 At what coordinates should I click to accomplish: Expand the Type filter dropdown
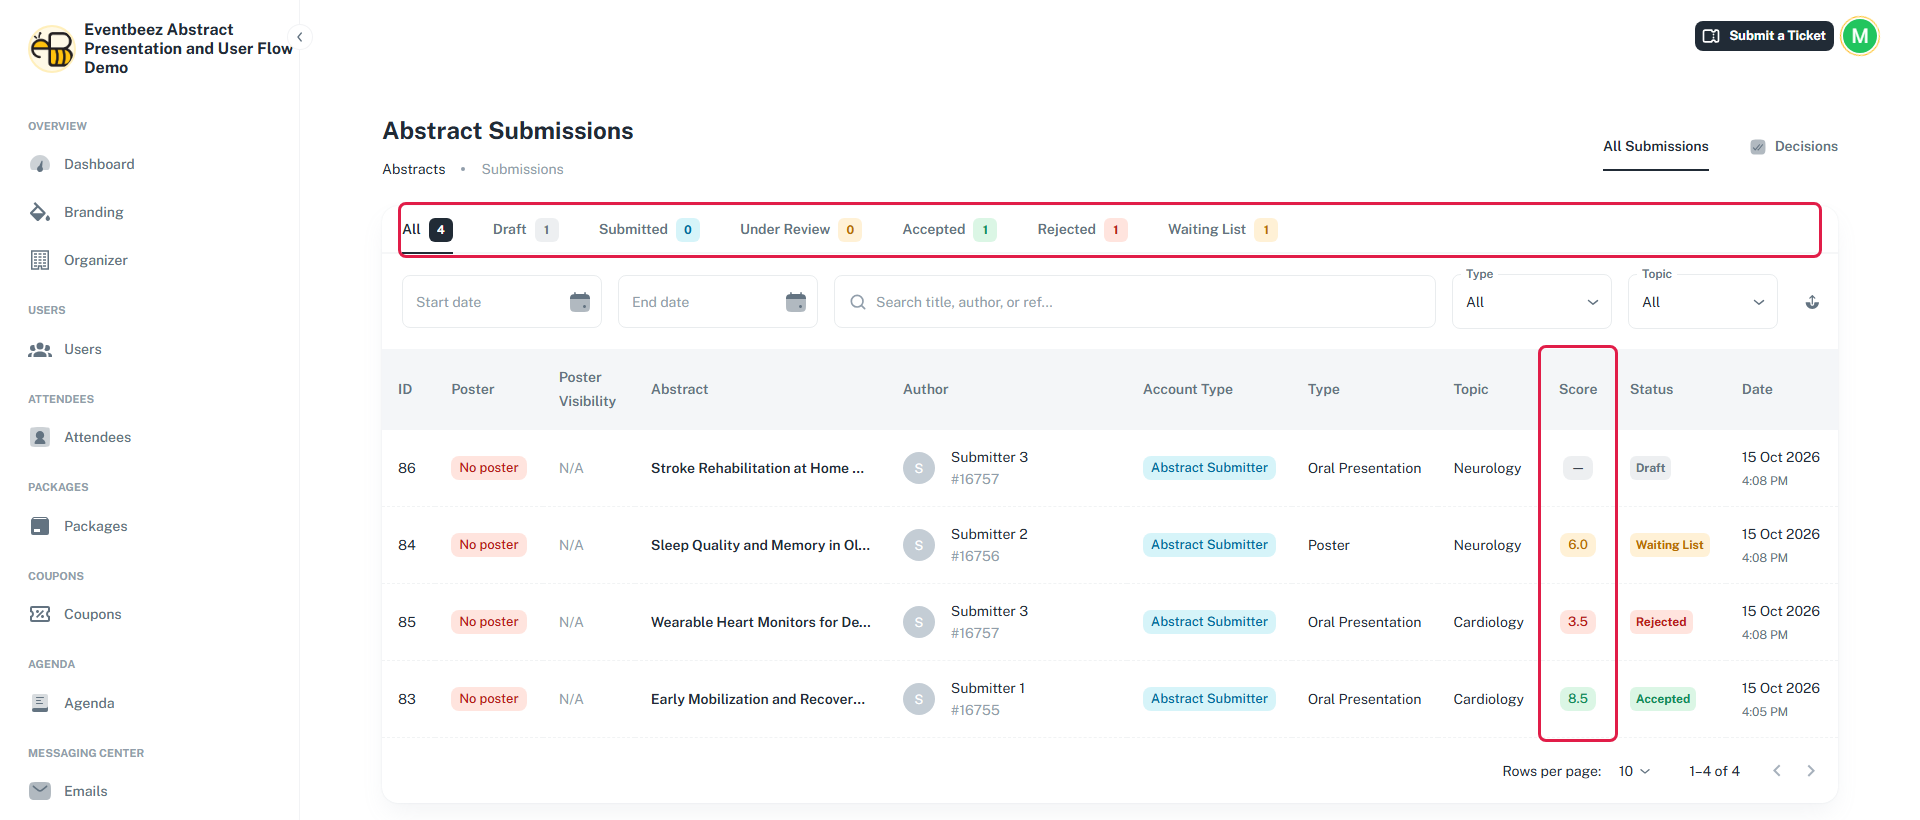(x=1532, y=302)
